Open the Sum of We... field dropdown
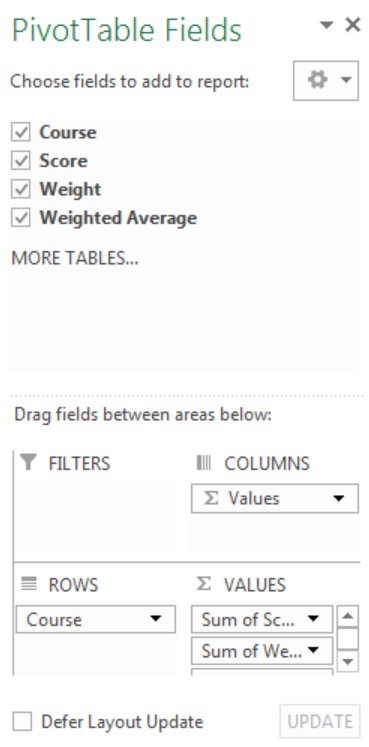The height and width of the screenshot is (747, 369). (x=313, y=650)
